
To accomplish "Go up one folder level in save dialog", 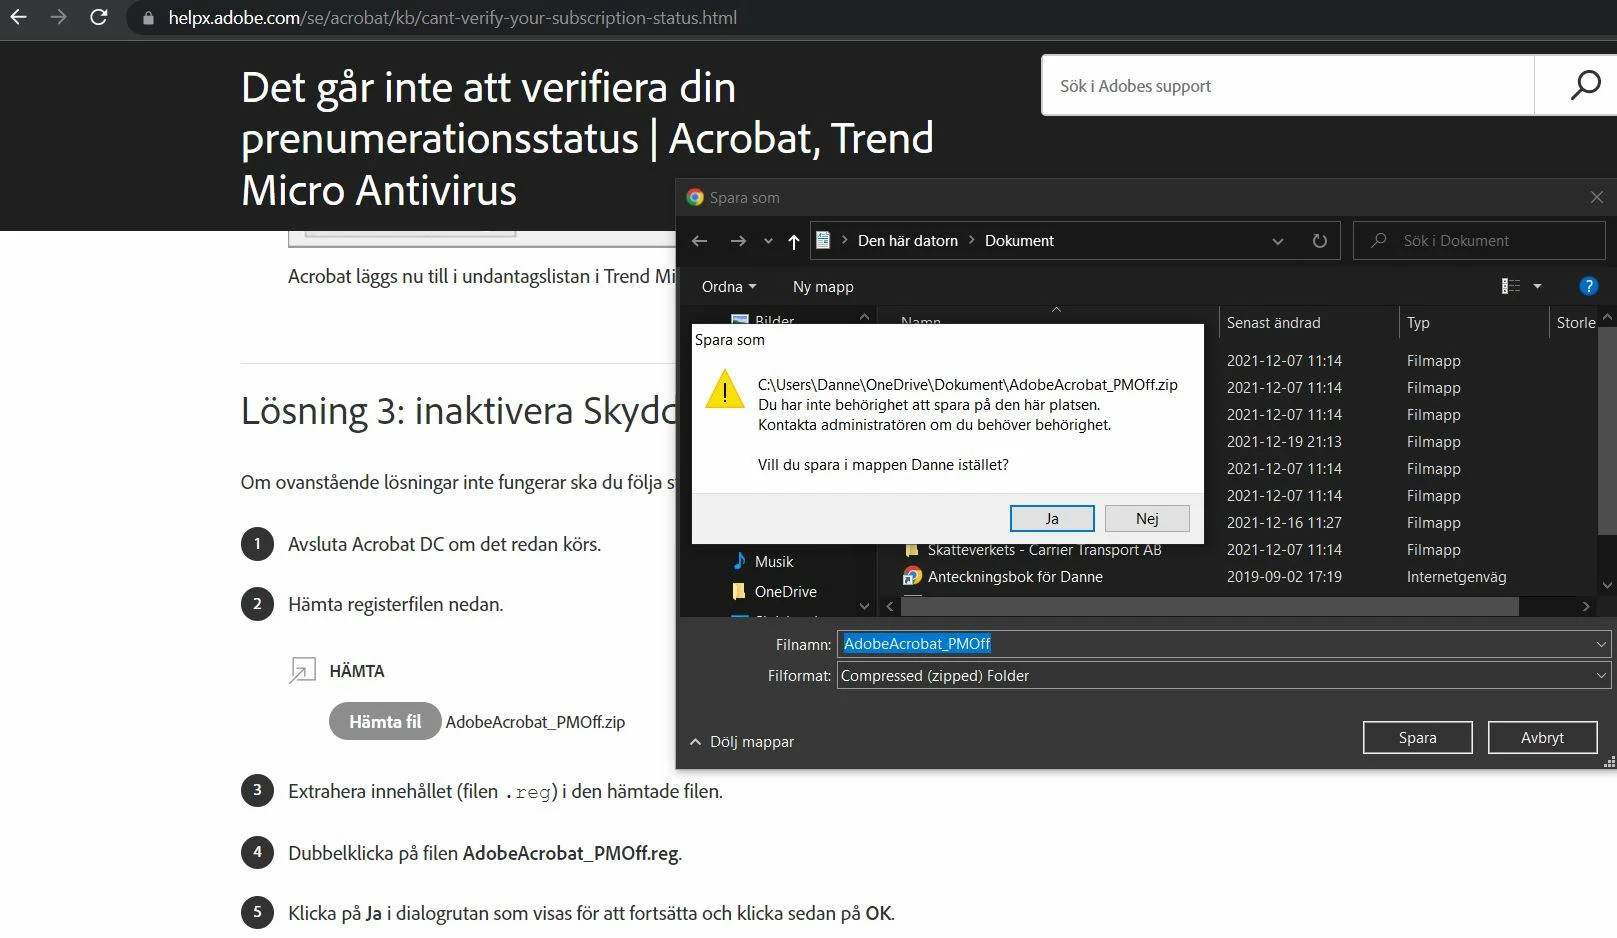I will (794, 241).
